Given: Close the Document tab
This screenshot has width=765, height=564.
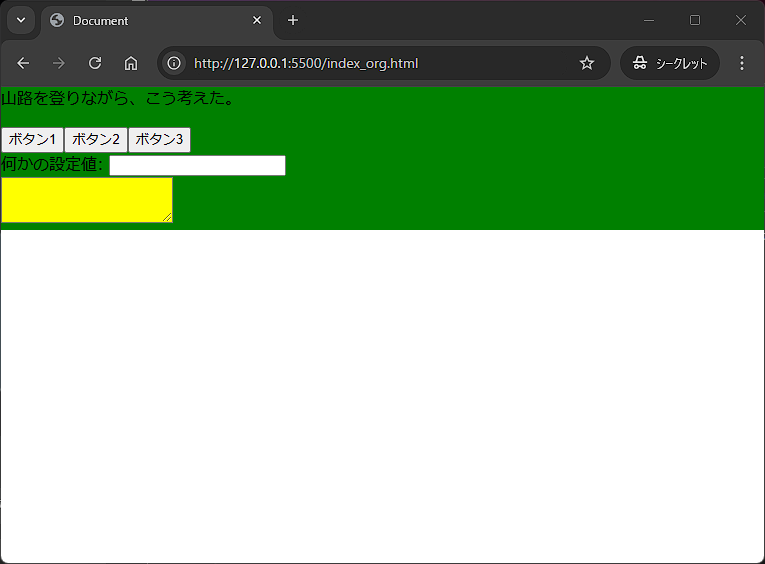Looking at the screenshot, I should coord(257,20).
